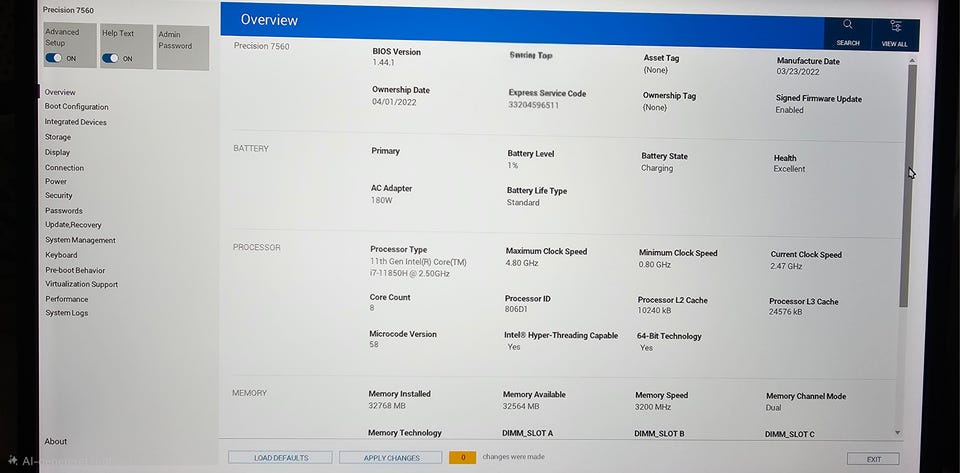The width and height of the screenshot is (960, 473).
Task: Click Manufacture Date 03/23/2022
Action: pos(798,72)
